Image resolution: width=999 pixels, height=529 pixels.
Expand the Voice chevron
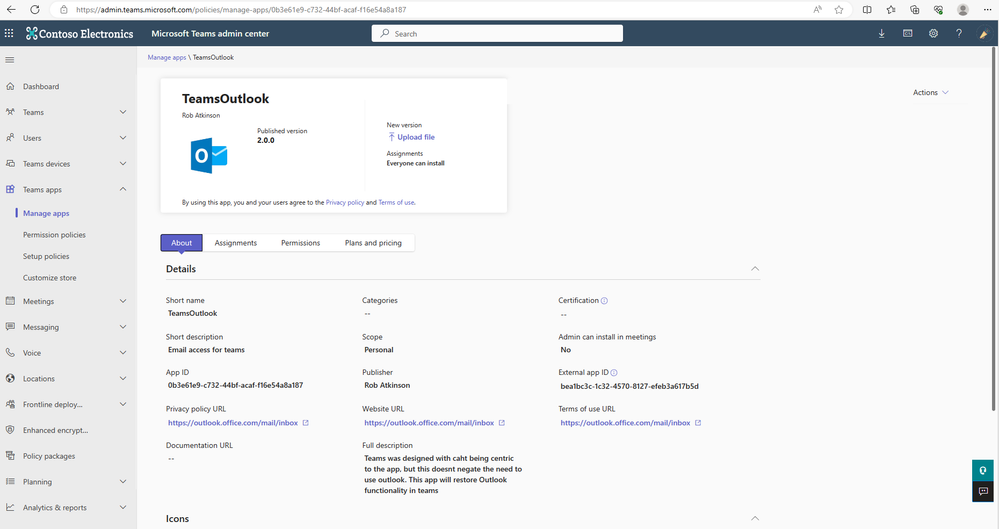123,352
